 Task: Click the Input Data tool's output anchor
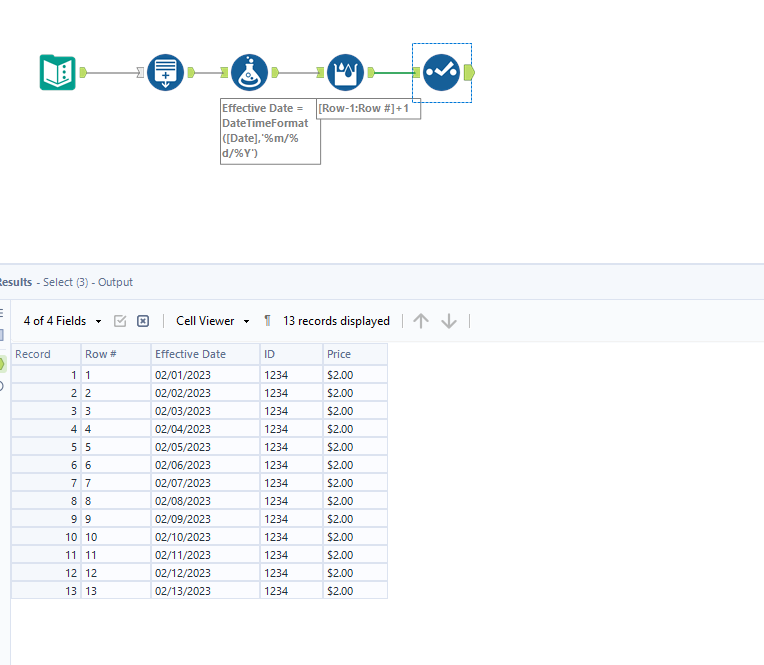point(84,73)
